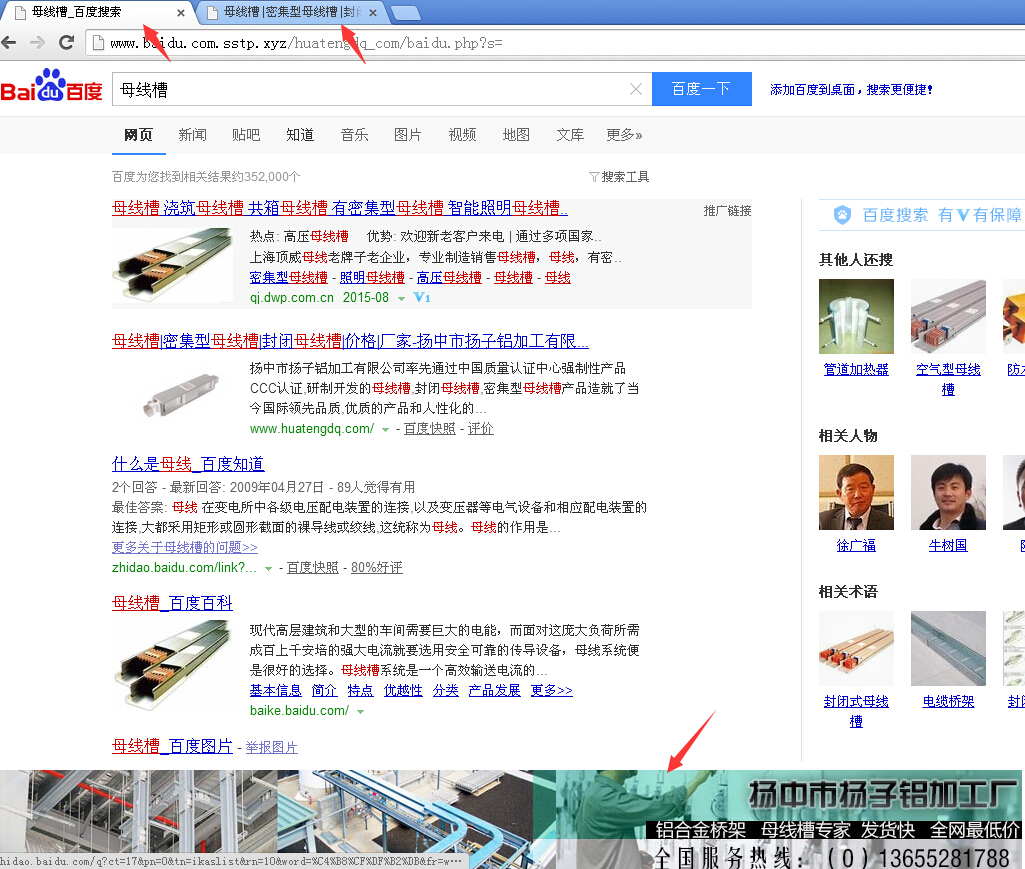Viewport: 1025px width, 869px height.
Task: Expand dropdown arrow beside baike.baidu.com
Action: pos(360,711)
